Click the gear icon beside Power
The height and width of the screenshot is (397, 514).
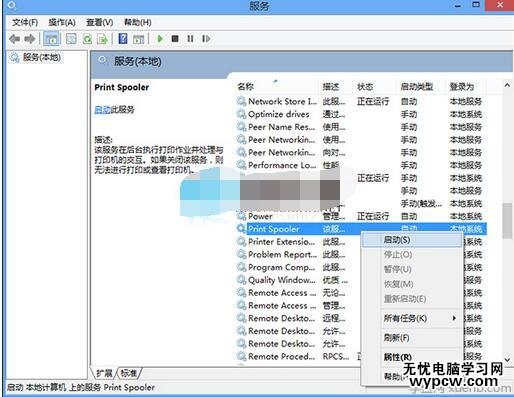(x=241, y=216)
